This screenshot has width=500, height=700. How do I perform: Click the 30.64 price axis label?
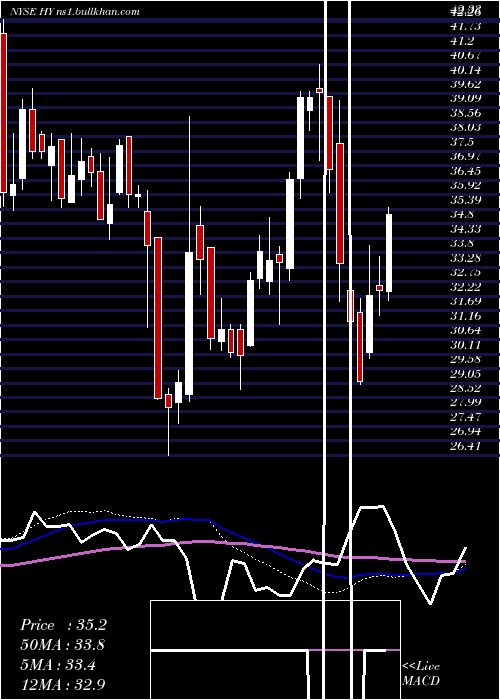click(466, 329)
